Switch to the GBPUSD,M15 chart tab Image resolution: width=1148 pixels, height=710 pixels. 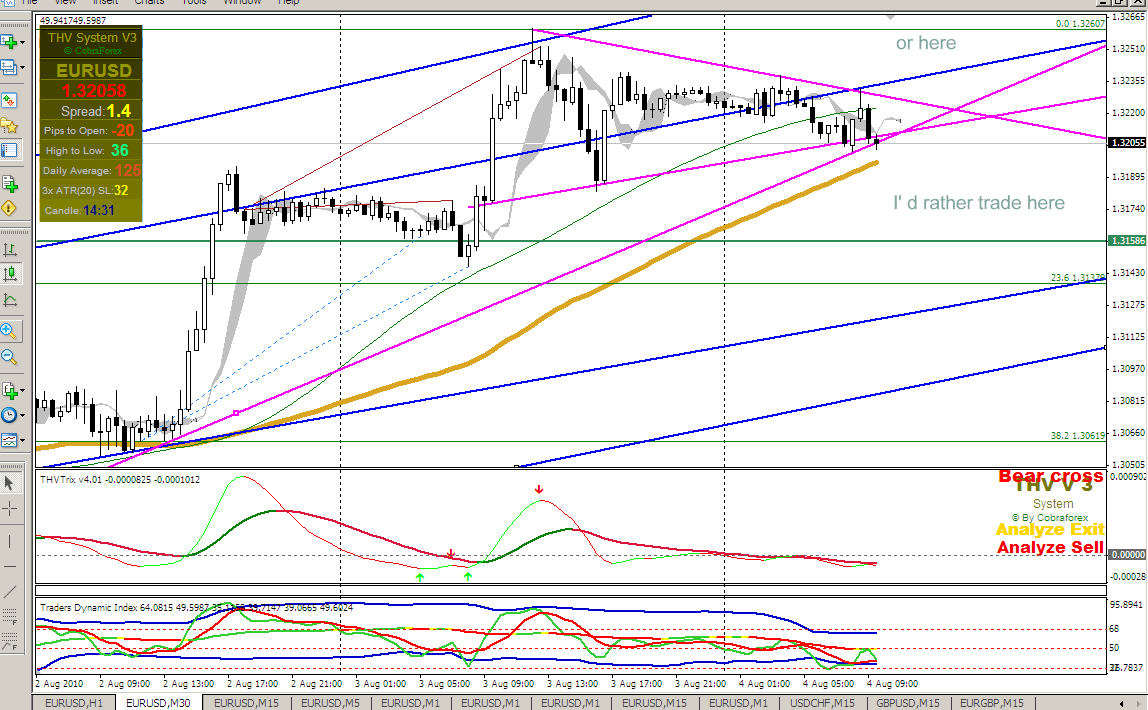(908, 703)
